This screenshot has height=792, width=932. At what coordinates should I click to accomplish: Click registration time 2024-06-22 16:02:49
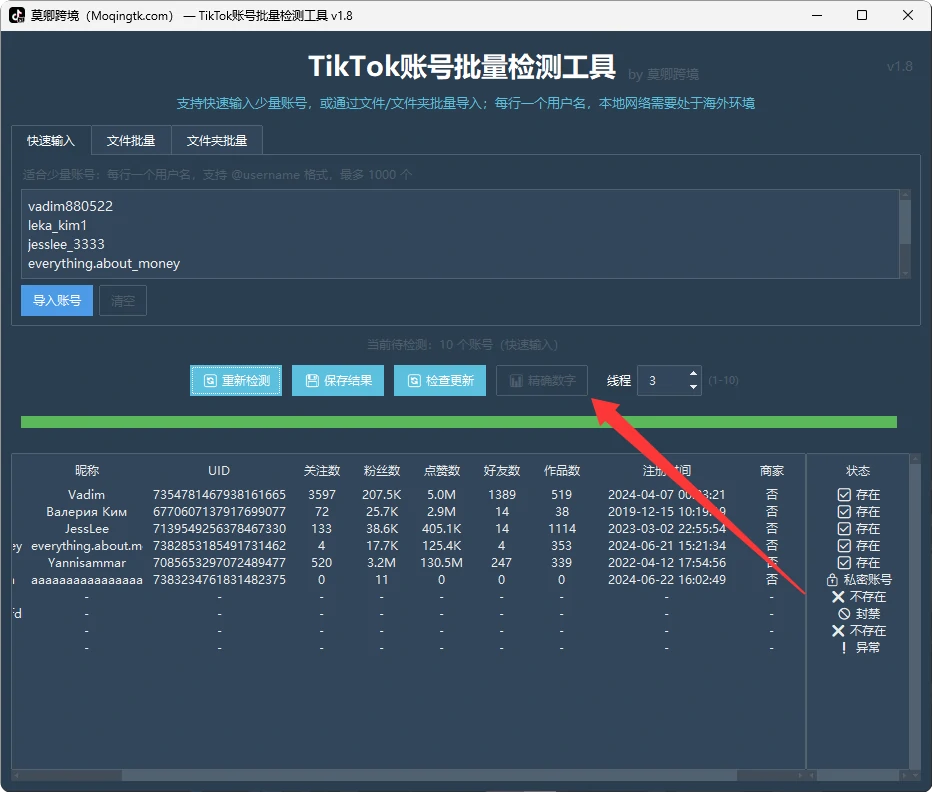click(666, 580)
